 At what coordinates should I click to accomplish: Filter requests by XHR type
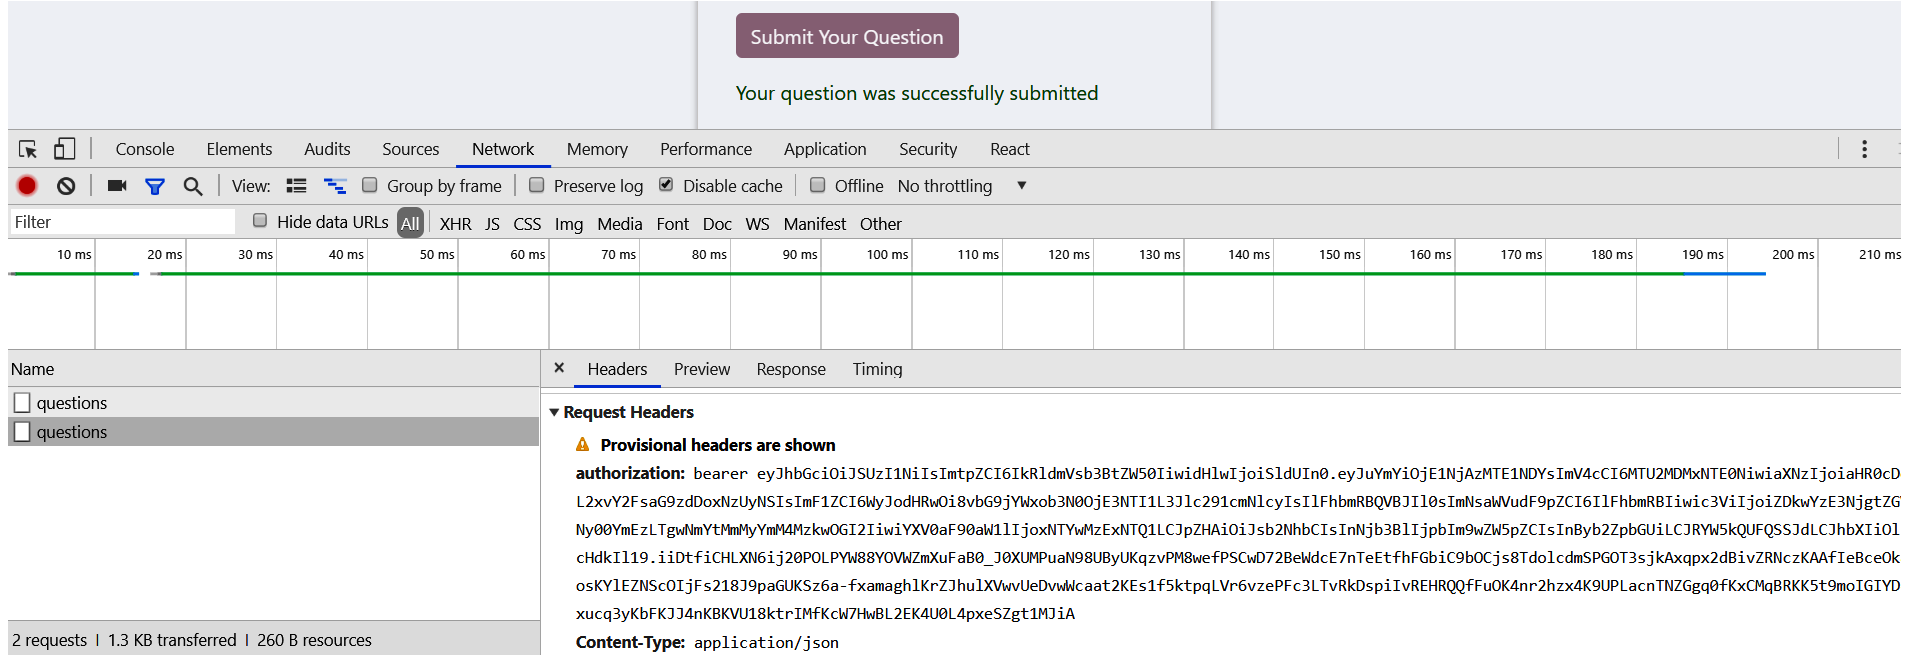coord(455,224)
